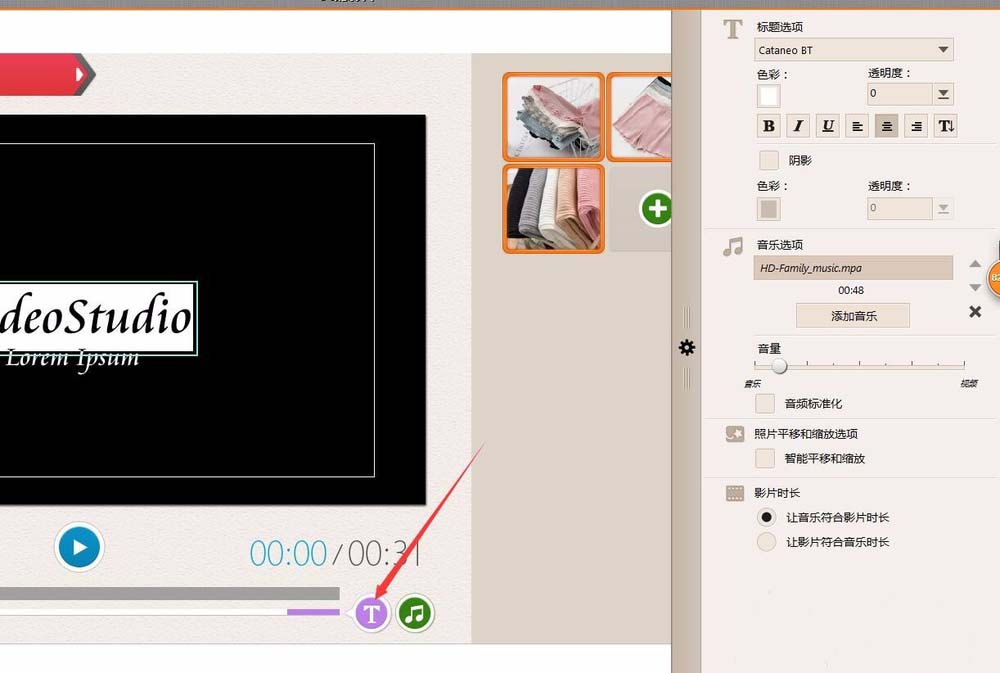Align title text left
The image size is (1000, 673).
tap(857, 126)
